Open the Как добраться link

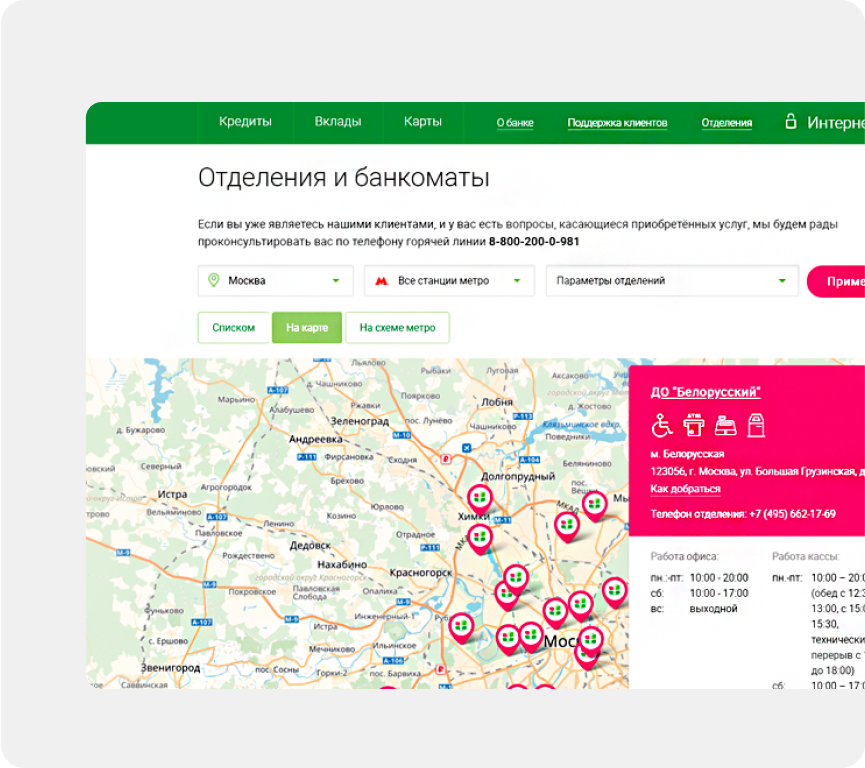tap(686, 487)
